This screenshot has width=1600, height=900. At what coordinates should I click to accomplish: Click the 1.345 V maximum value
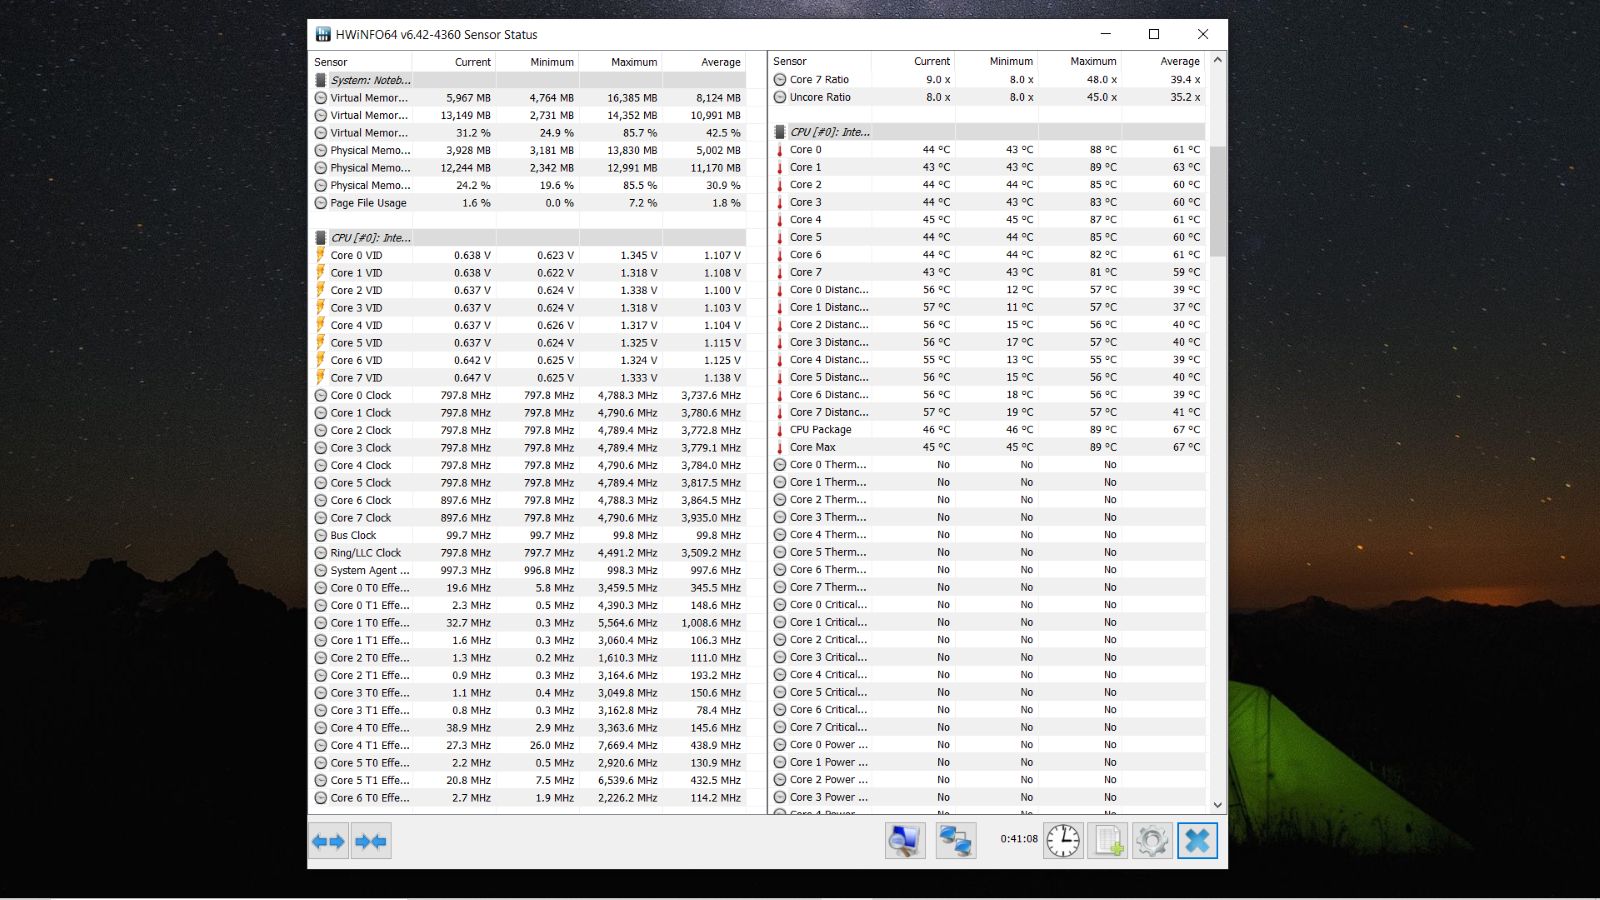tap(639, 255)
